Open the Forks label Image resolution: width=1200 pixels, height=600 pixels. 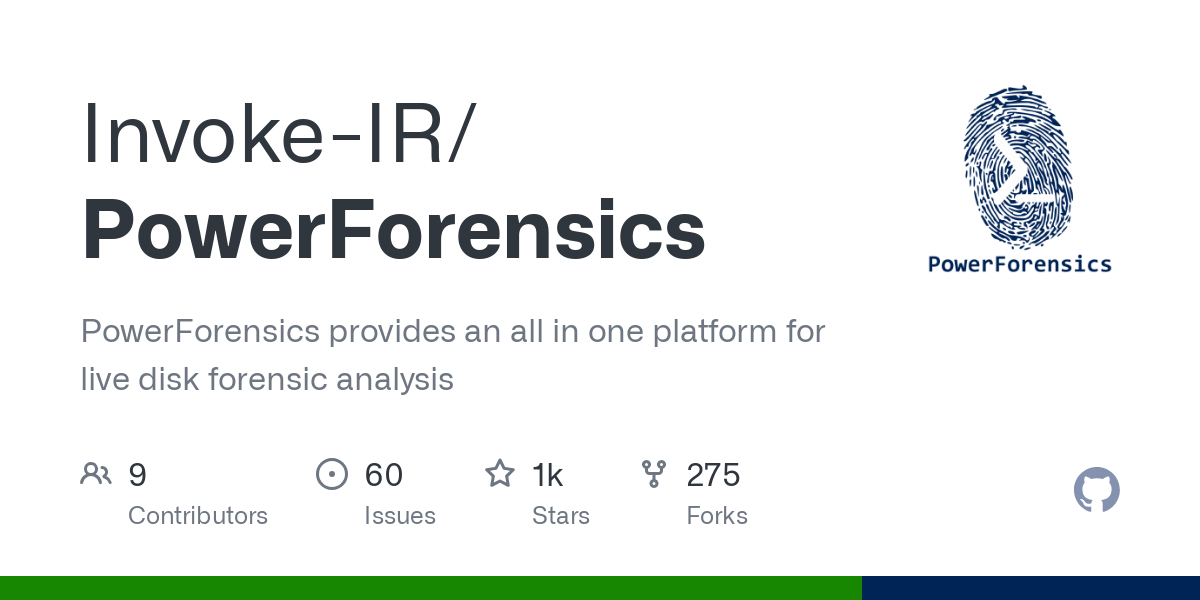(x=717, y=516)
